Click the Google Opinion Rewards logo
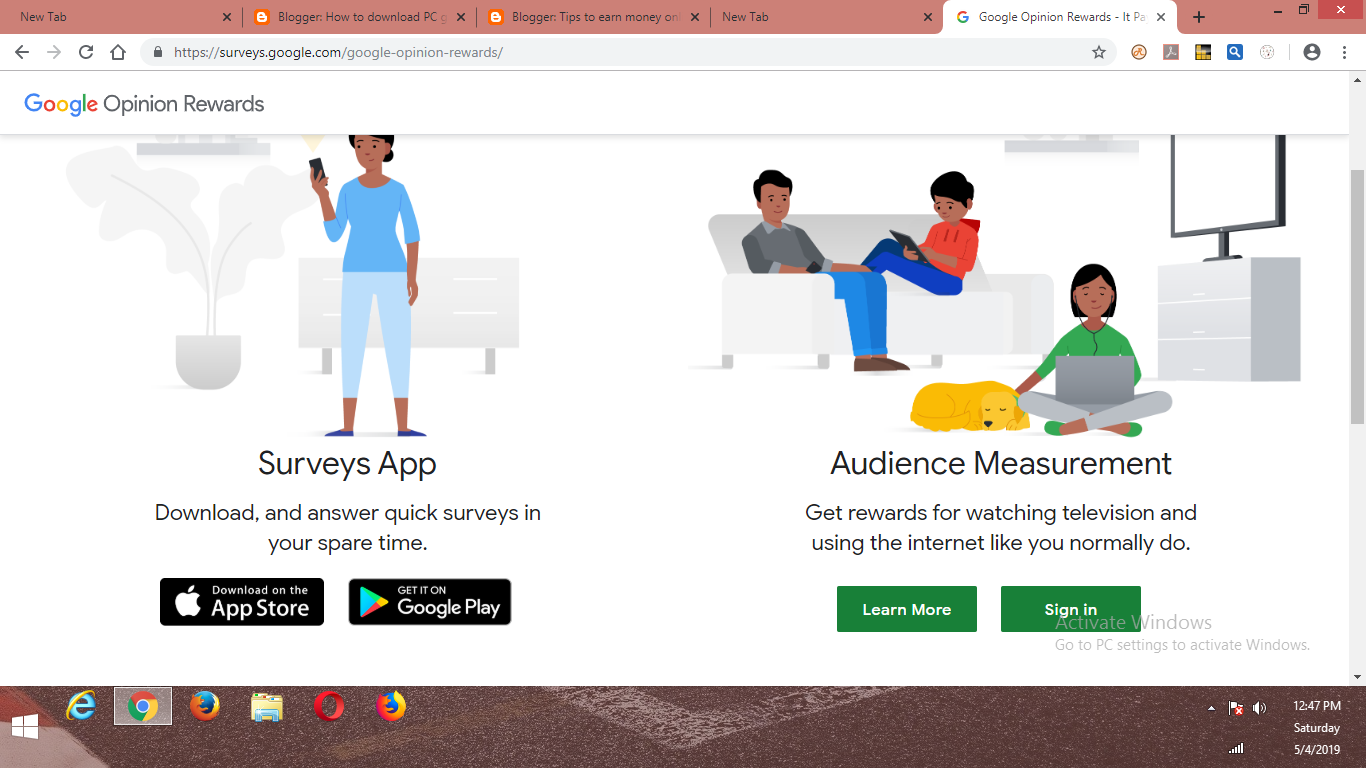The height and width of the screenshot is (768, 1366). (x=144, y=104)
